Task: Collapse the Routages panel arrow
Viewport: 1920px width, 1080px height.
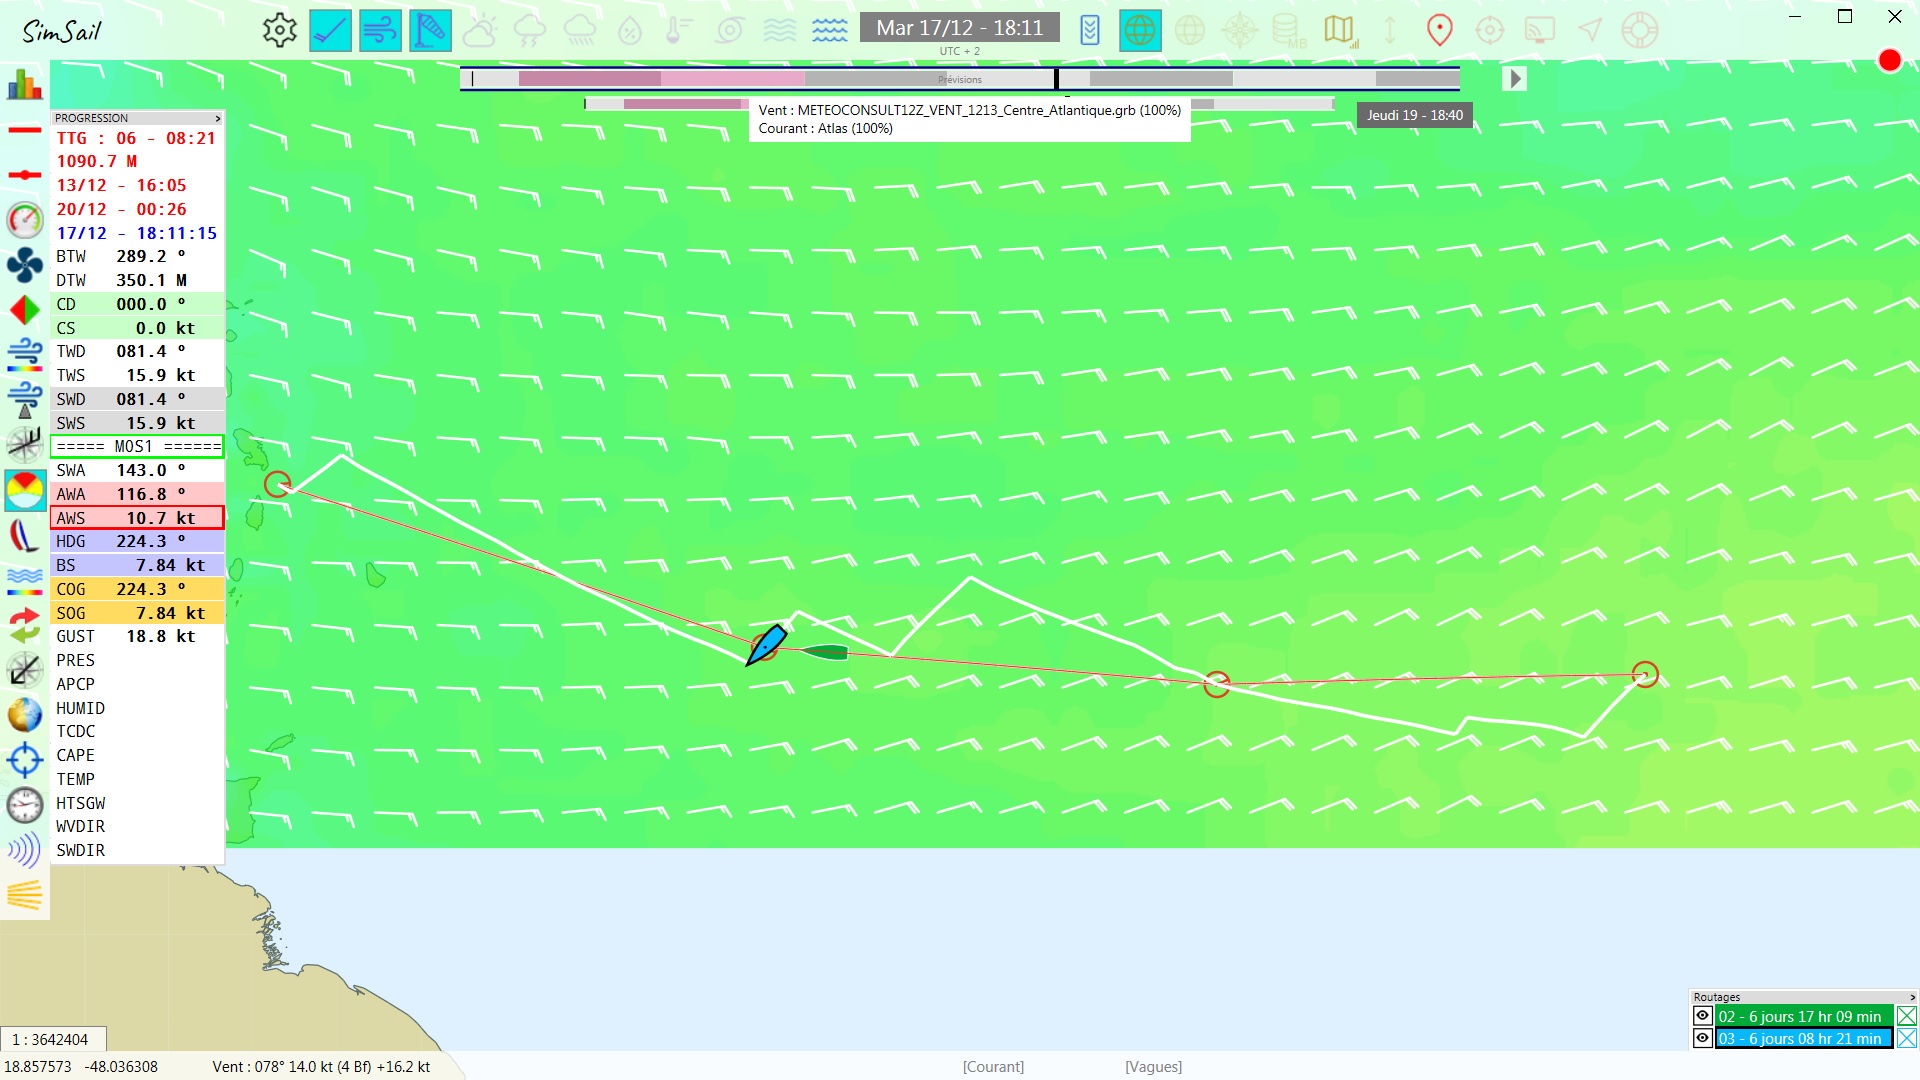Action: [x=1912, y=997]
